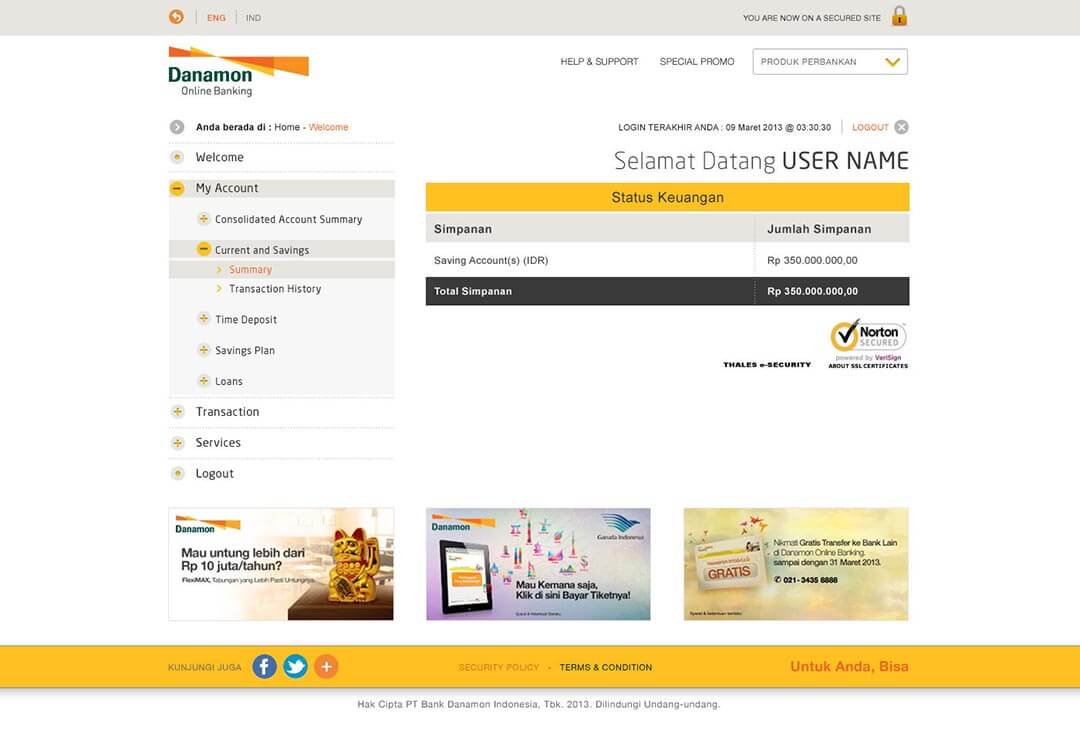Viewport: 1080px width, 729px height.
Task: Switch the language to IND
Action: (x=253, y=17)
